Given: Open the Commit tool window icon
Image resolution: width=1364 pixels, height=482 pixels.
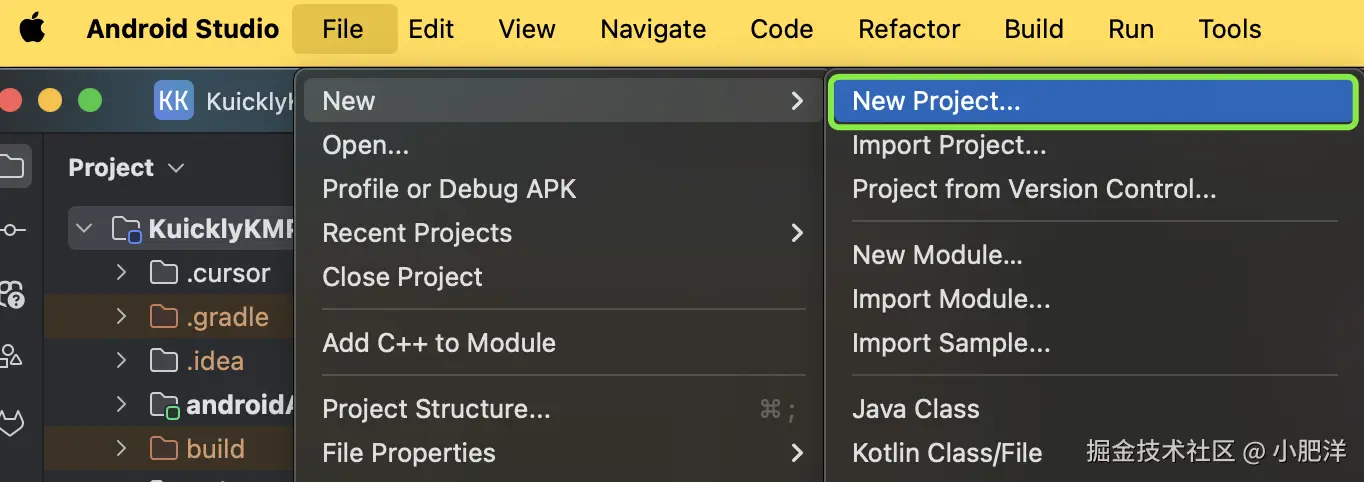Looking at the screenshot, I should (x=12, y=230).
